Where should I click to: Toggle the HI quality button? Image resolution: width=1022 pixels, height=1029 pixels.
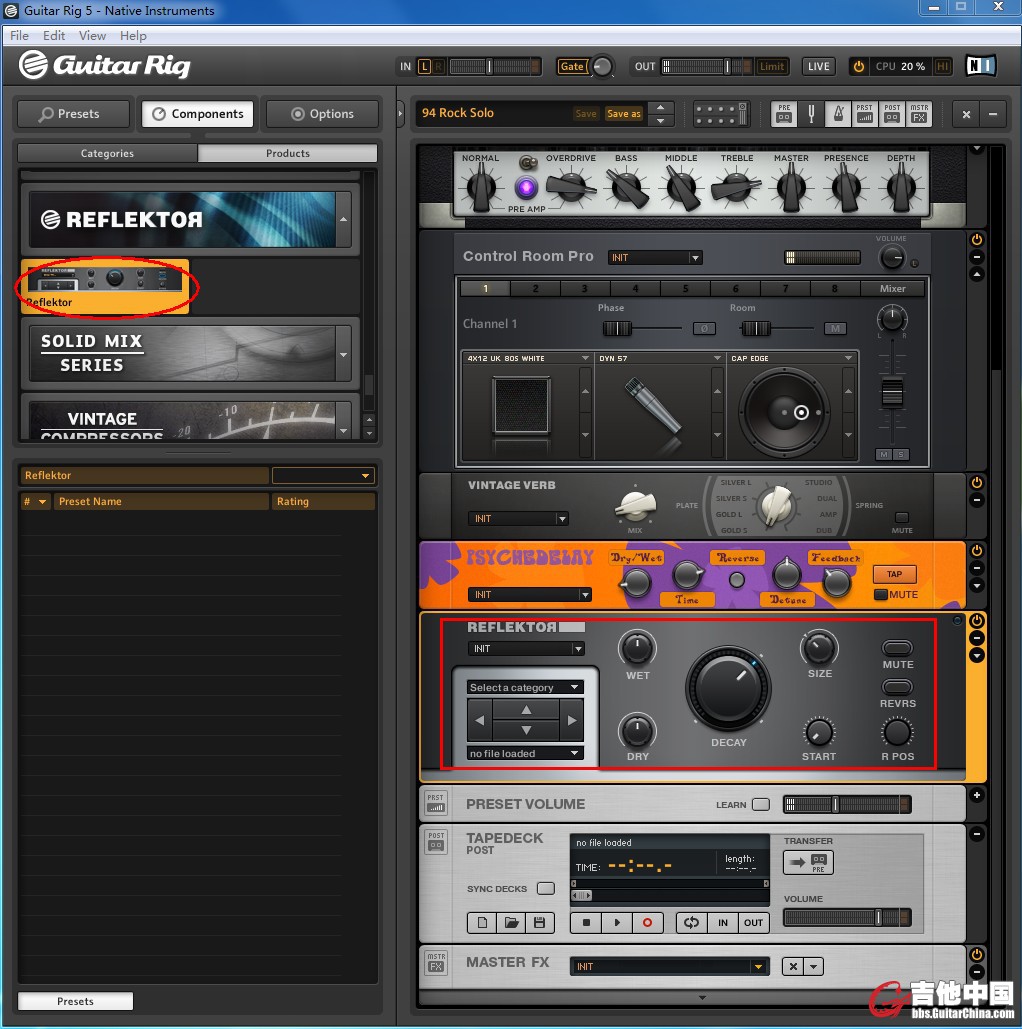[x=943, y=66]
